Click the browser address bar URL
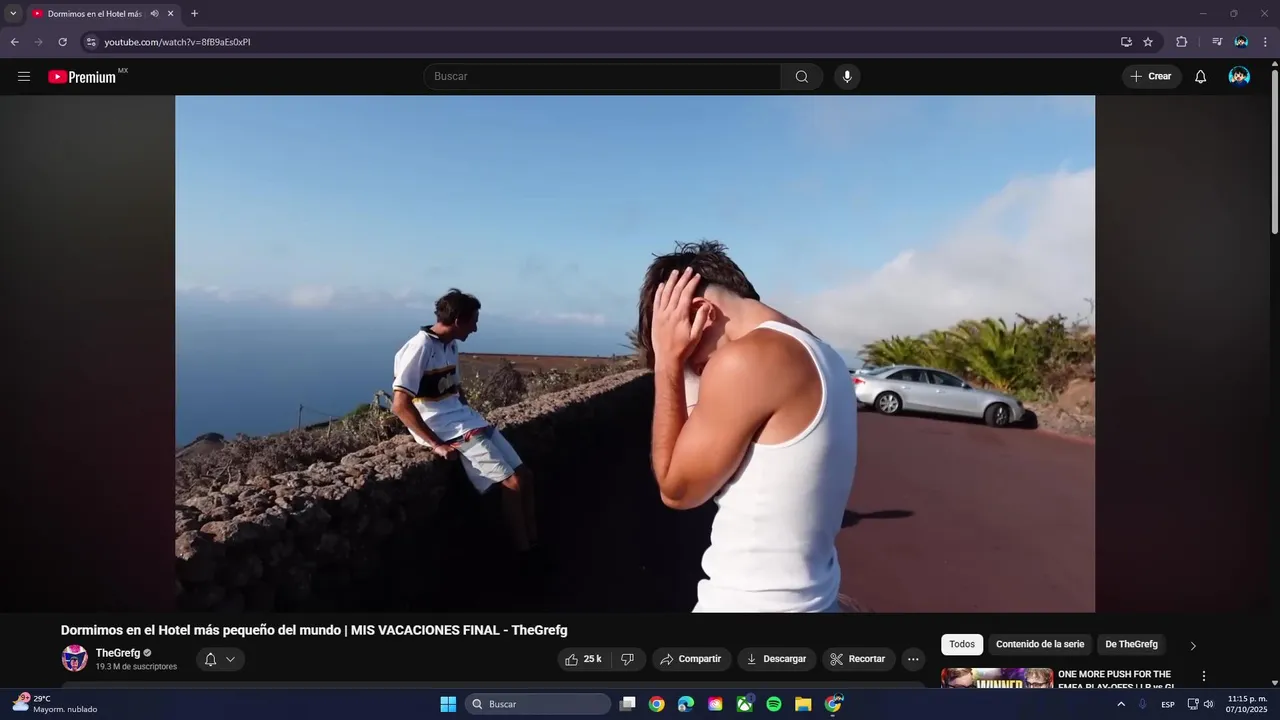Viewport: 1280px width, 720px height. click(178, 42)
